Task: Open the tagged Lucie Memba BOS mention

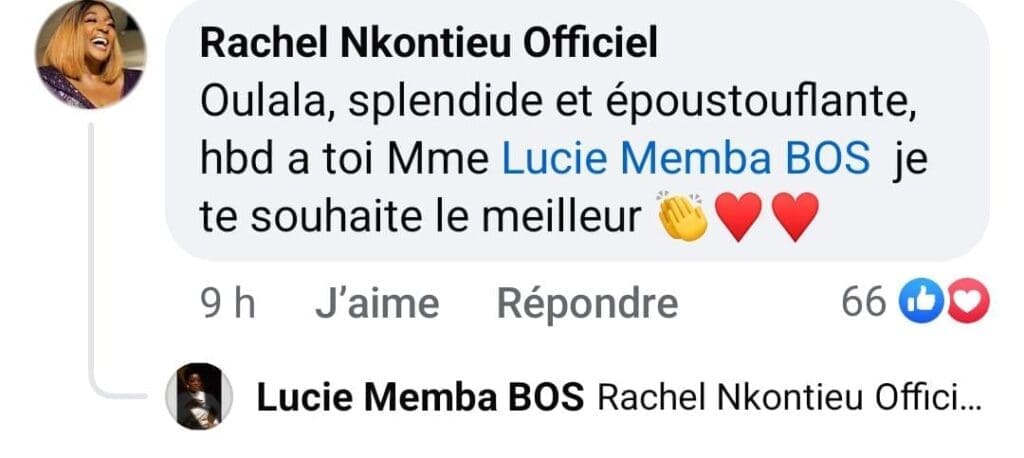Action: click(x=685, y=160)
